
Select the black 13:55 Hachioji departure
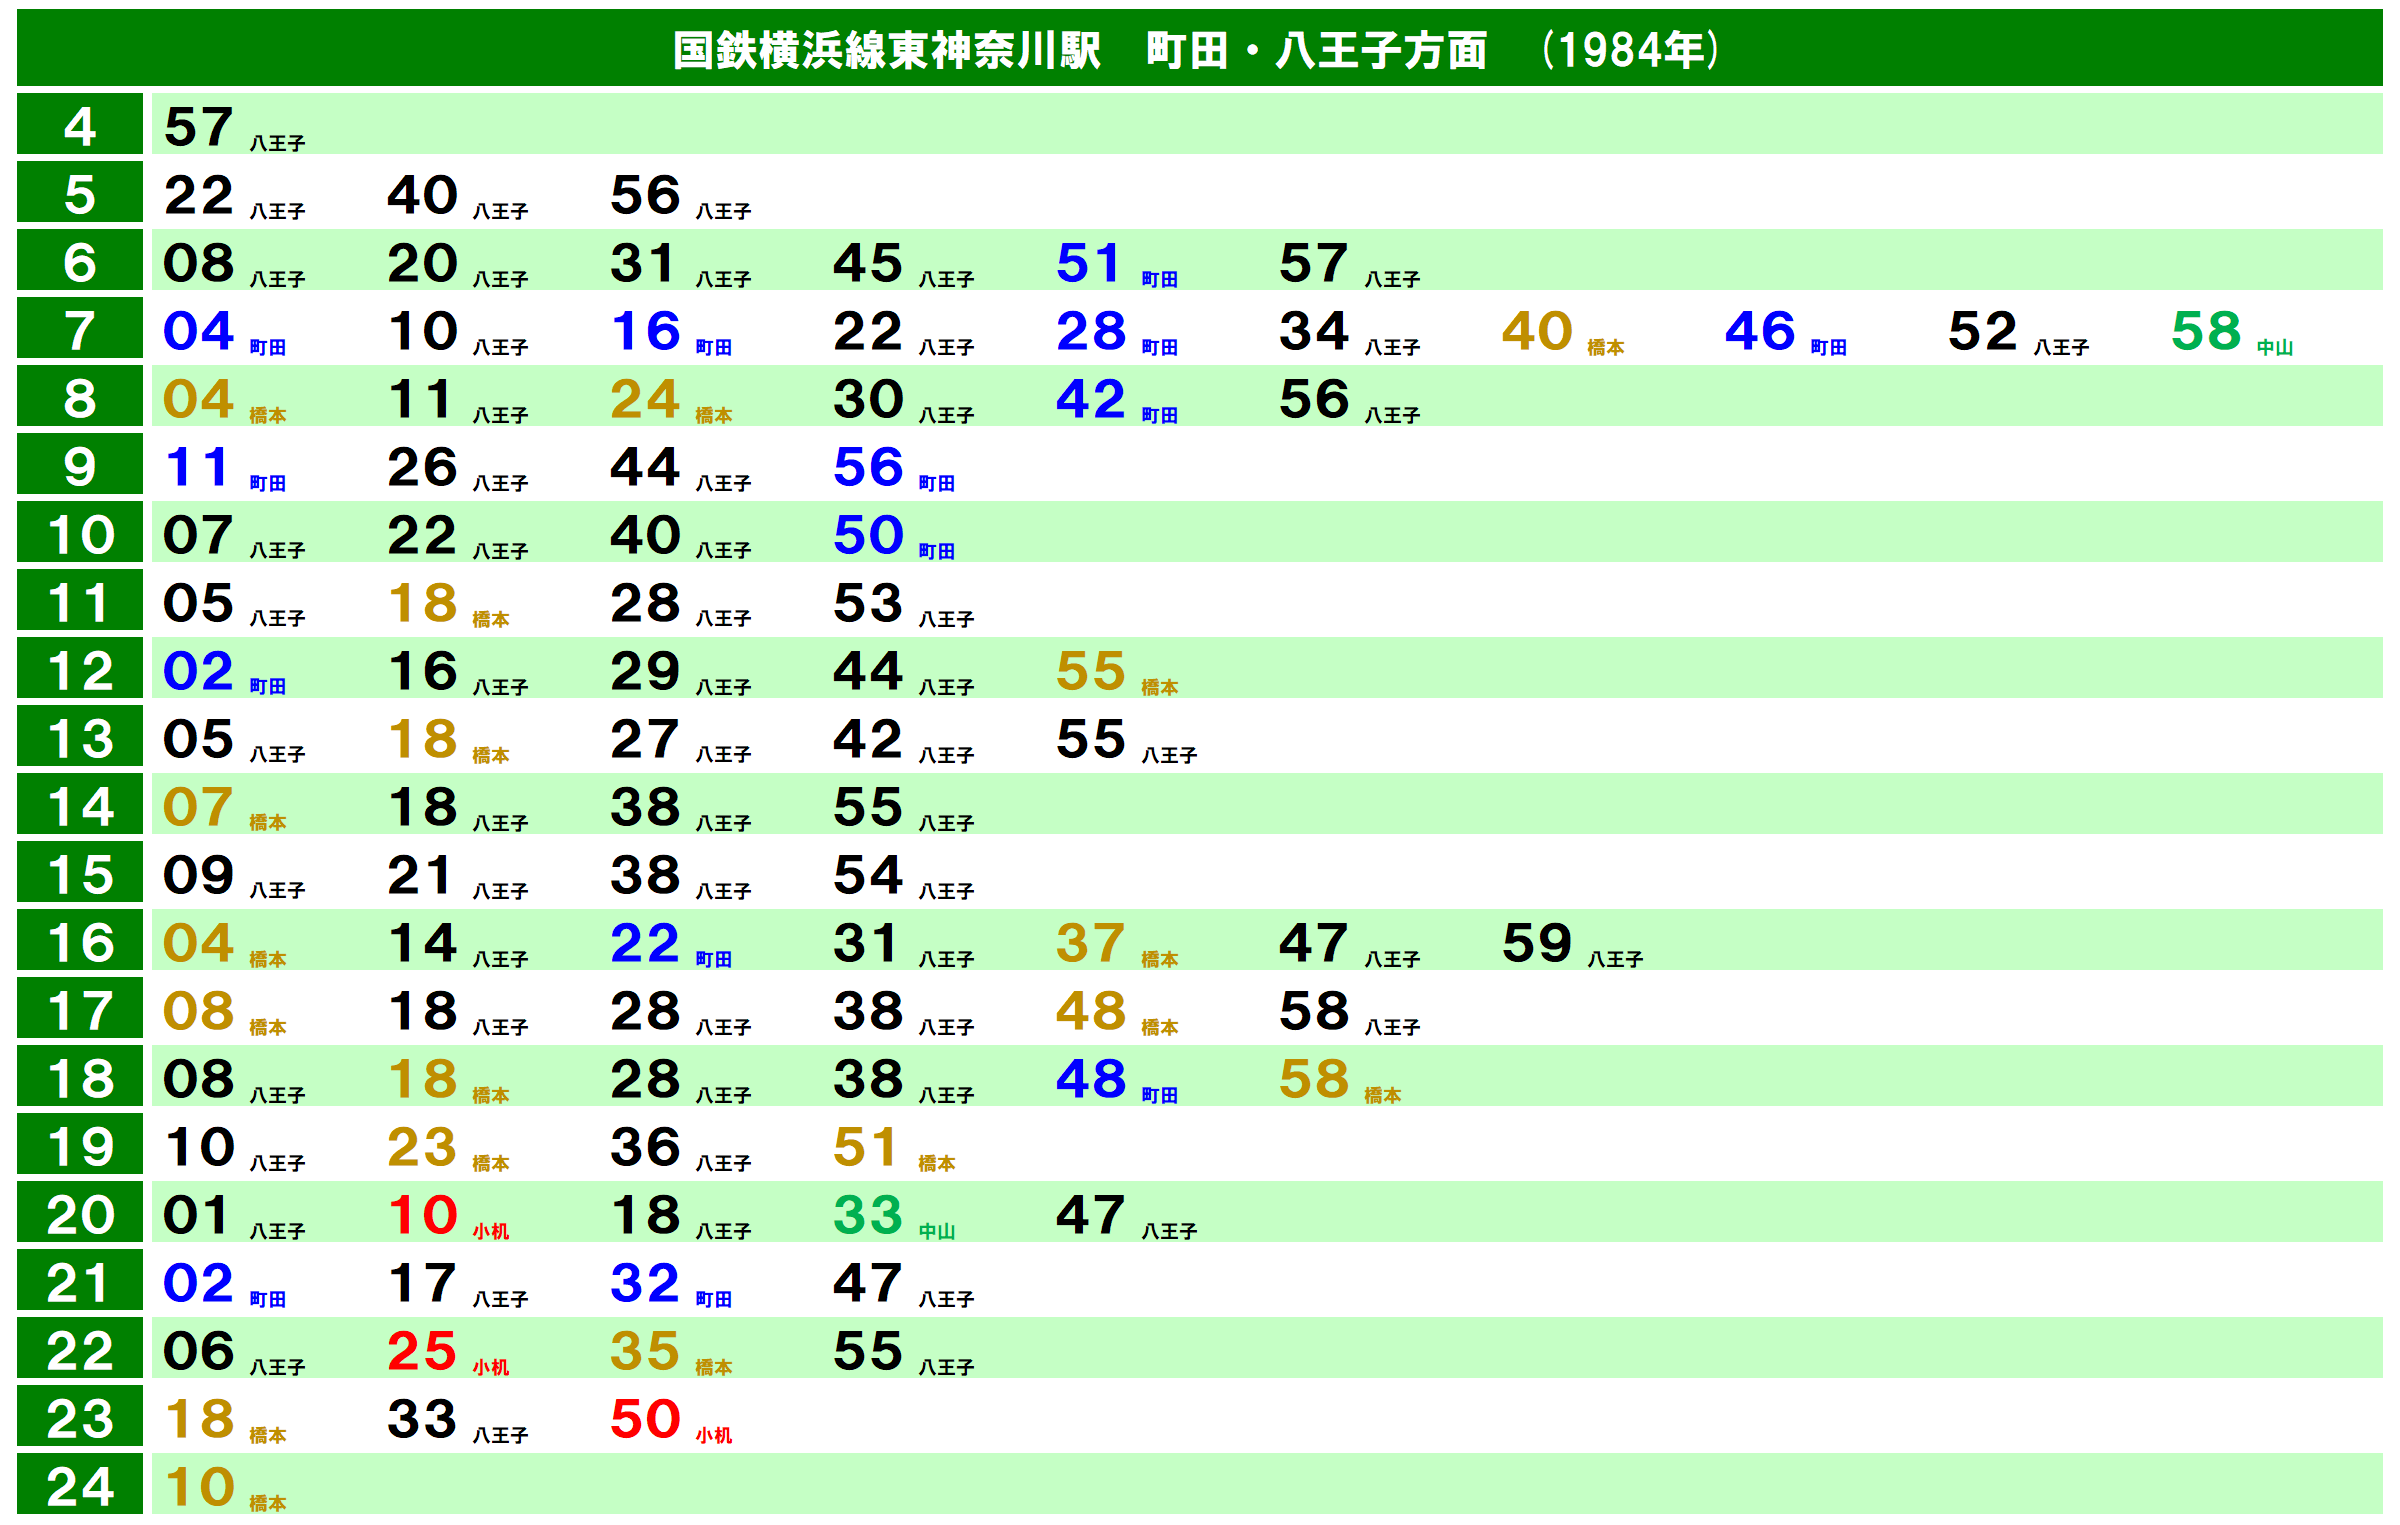coord(1090,739)
